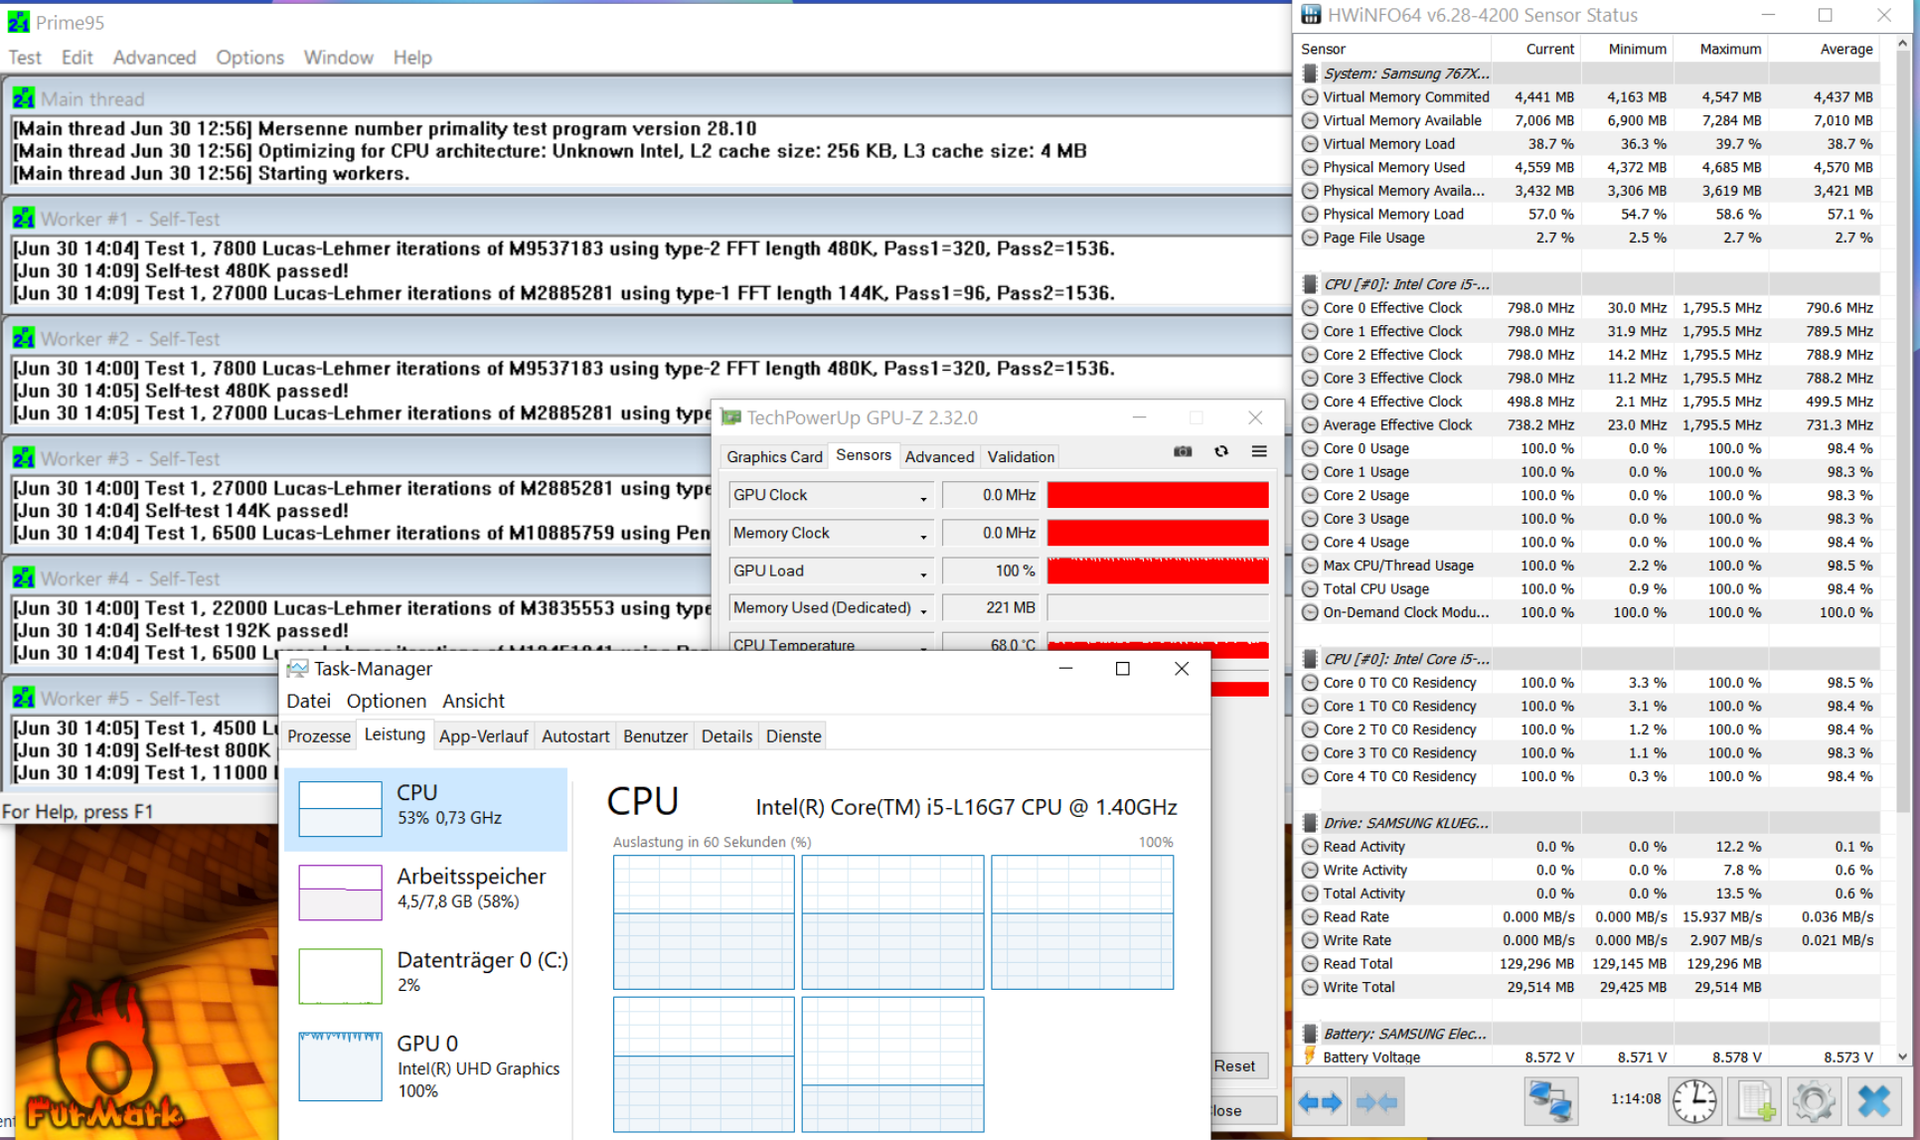Select Arbeitsspeicher in Task Manager sidebar
The width and height of the screenshot is (1920, 1140).
428,888
